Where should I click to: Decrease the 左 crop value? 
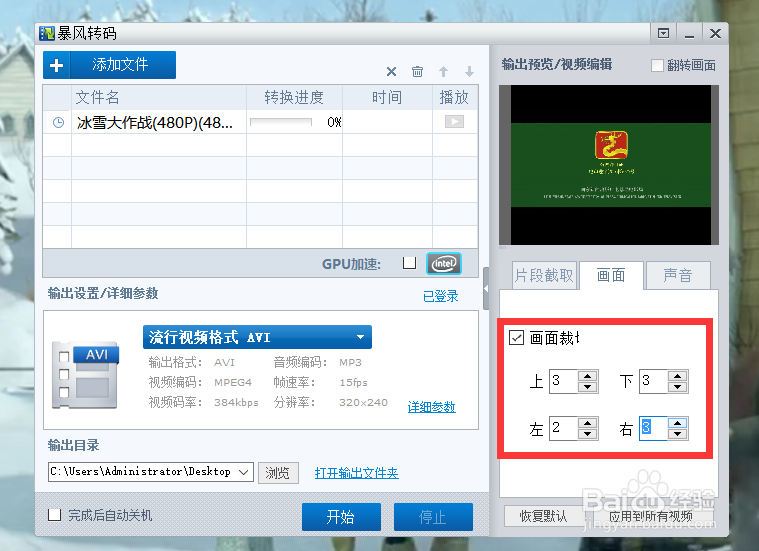coord(588,434)
